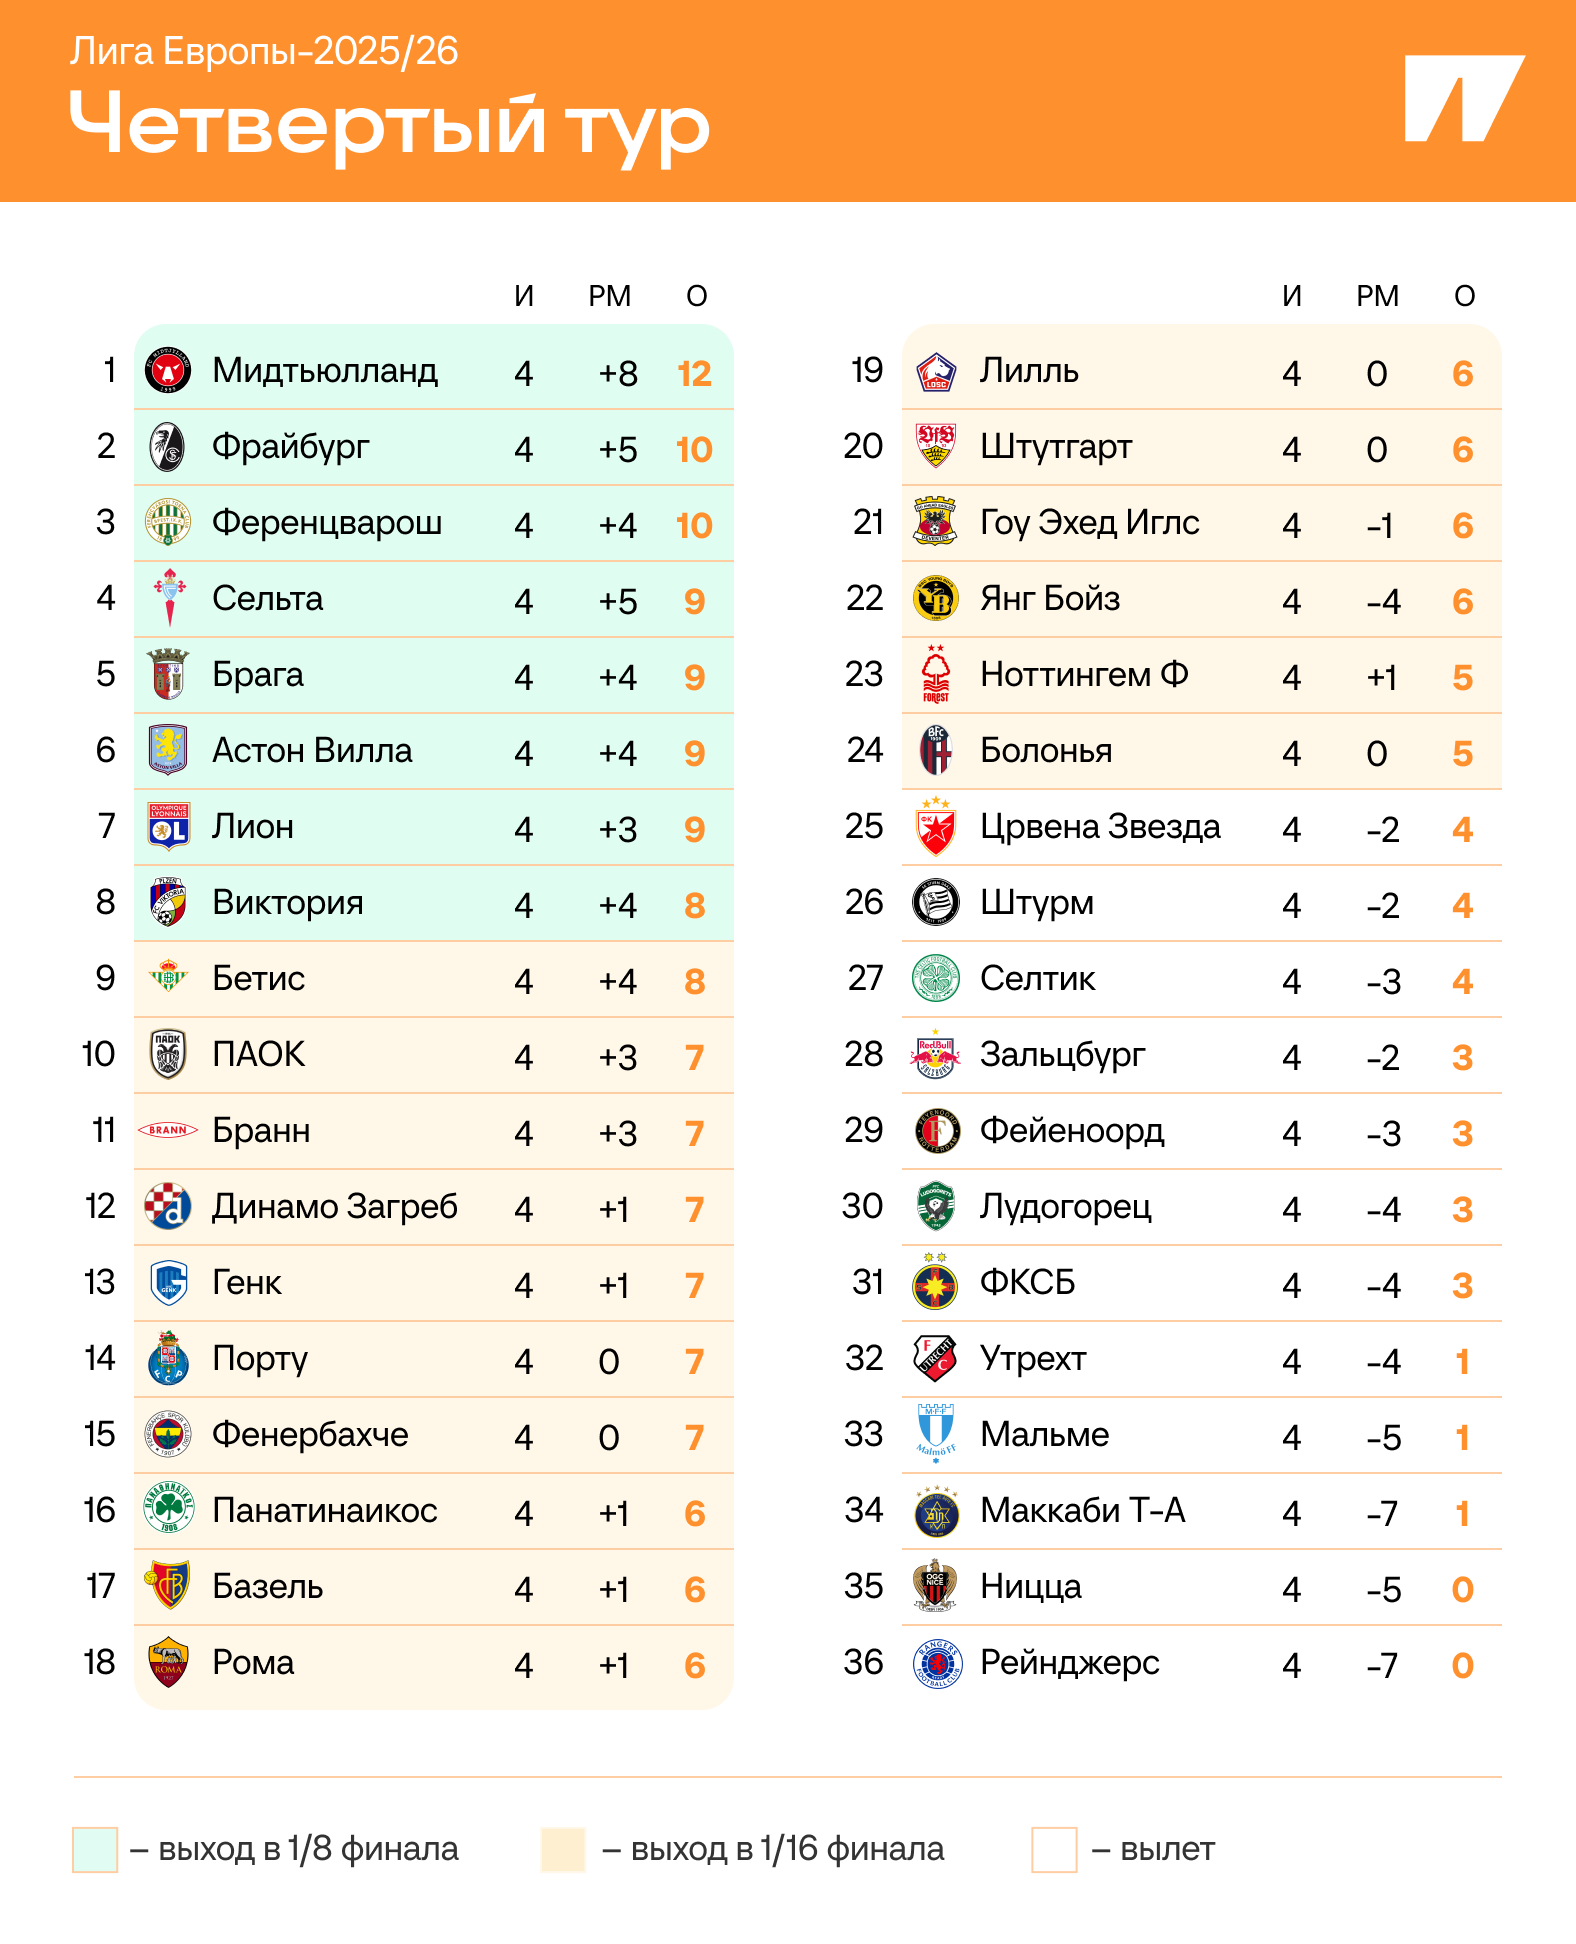The height and width of the screenshot is (1944, 1576).
Task: Click the Lyon OL logo
Action: 168,826
